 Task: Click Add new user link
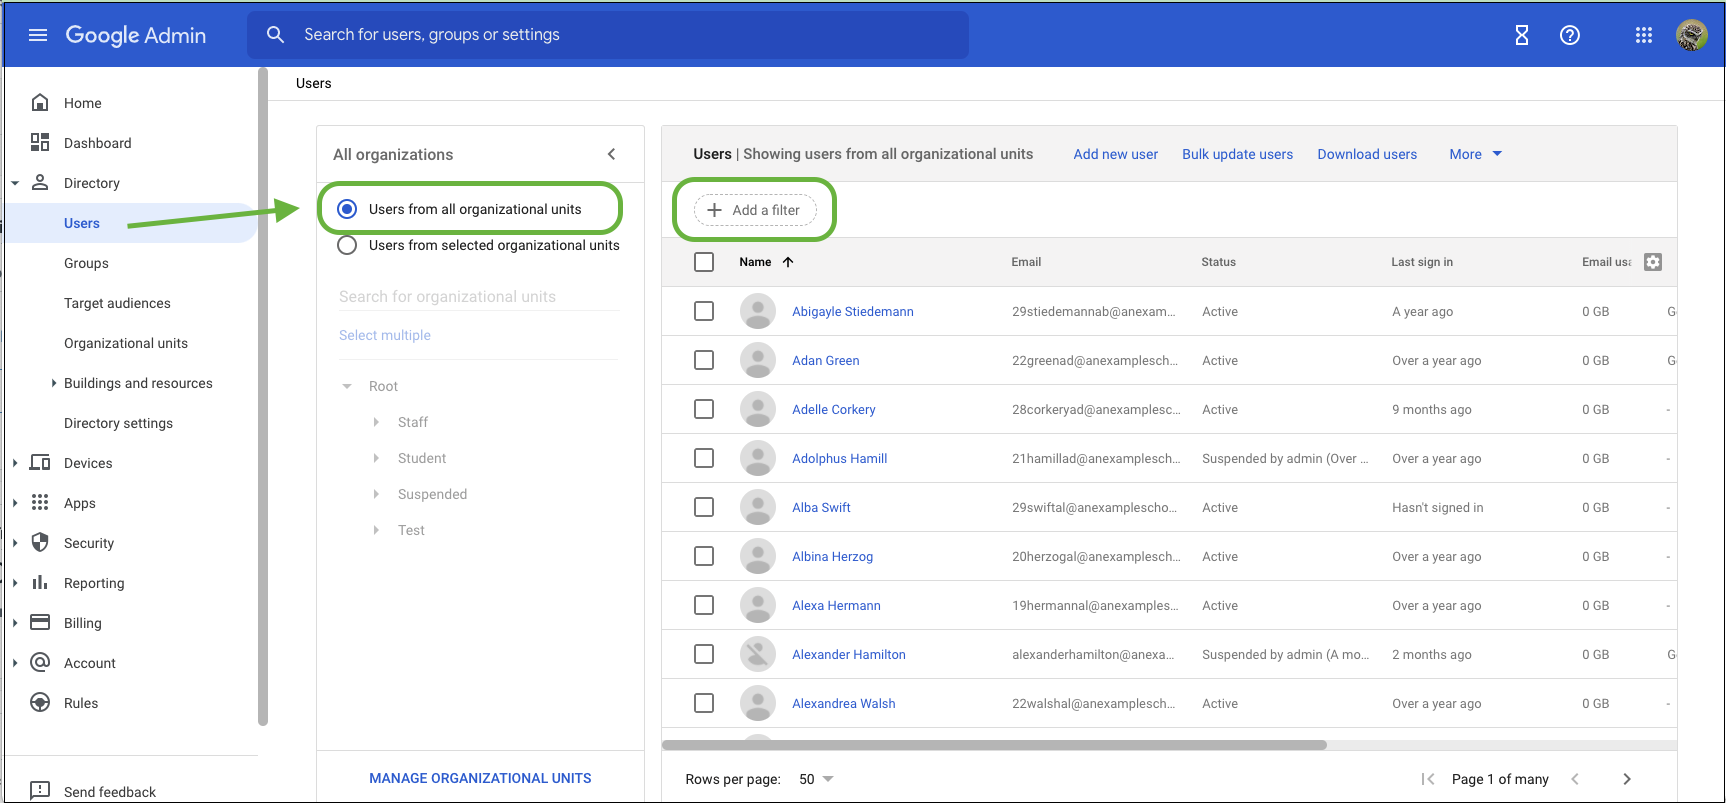1115,154
